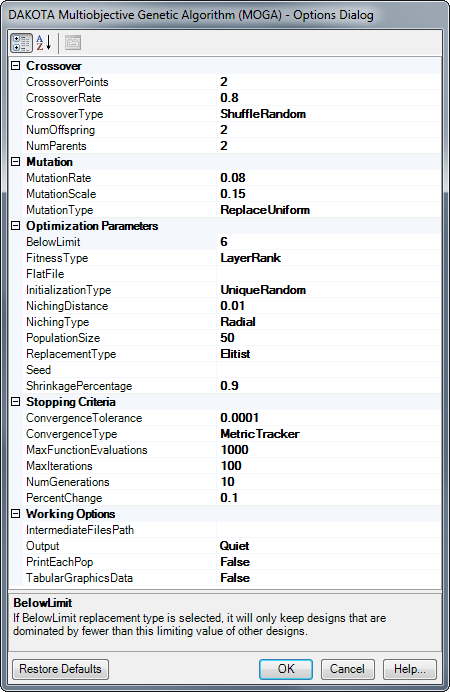The height and width of the screenshot is (692, 450).
Task: Confirm settings with the OK button
Action: (286, 669)
